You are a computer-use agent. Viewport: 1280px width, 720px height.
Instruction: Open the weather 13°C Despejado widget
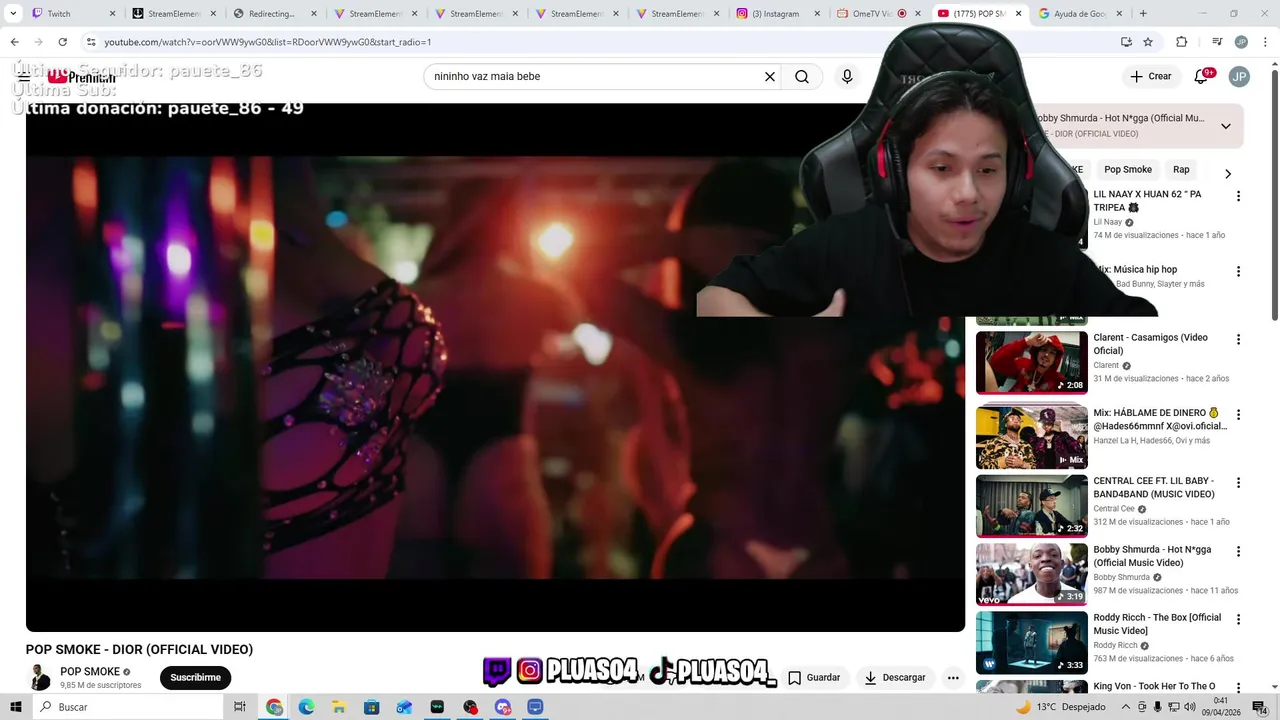(1061, 707)
